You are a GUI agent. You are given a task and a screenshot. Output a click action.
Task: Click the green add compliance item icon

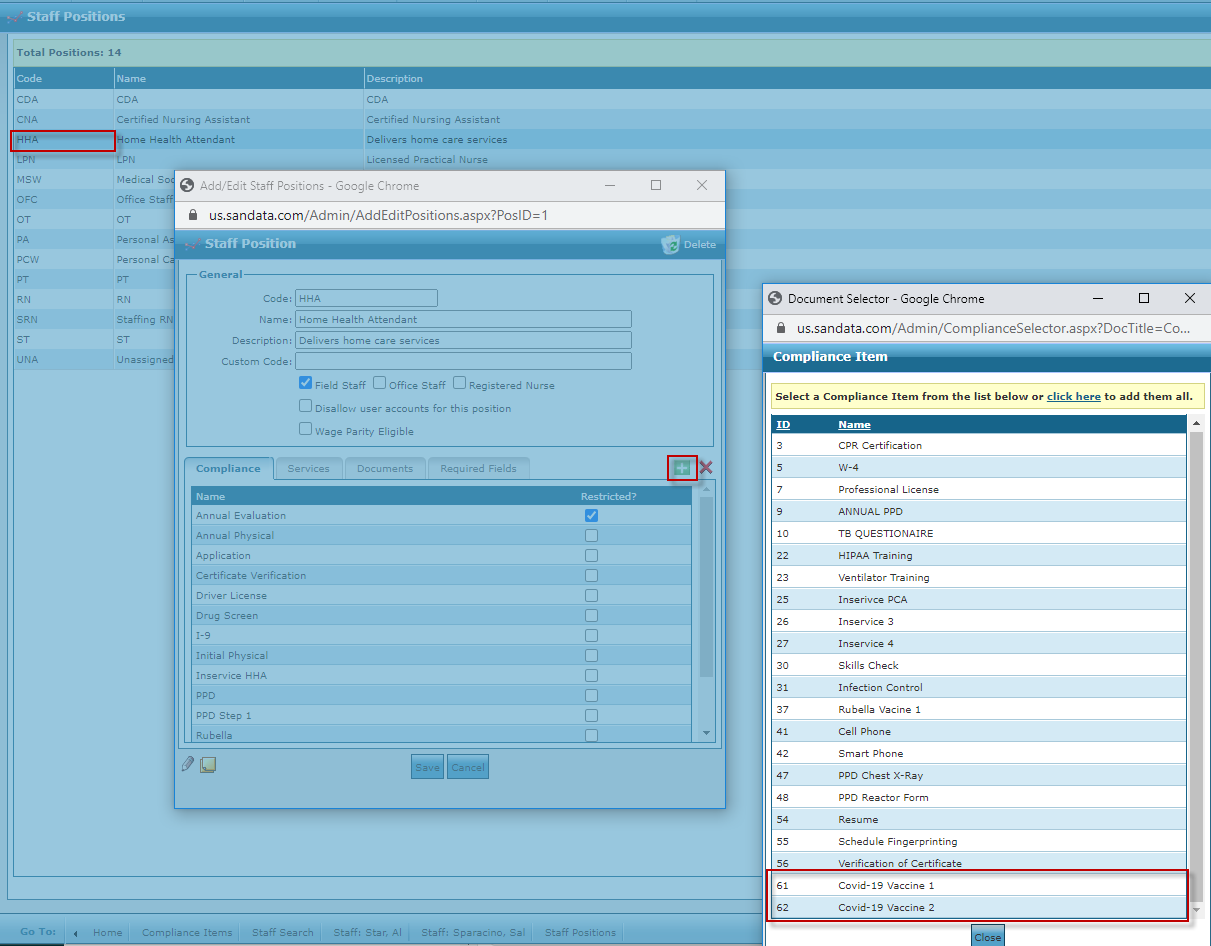[x=682, y=467]
